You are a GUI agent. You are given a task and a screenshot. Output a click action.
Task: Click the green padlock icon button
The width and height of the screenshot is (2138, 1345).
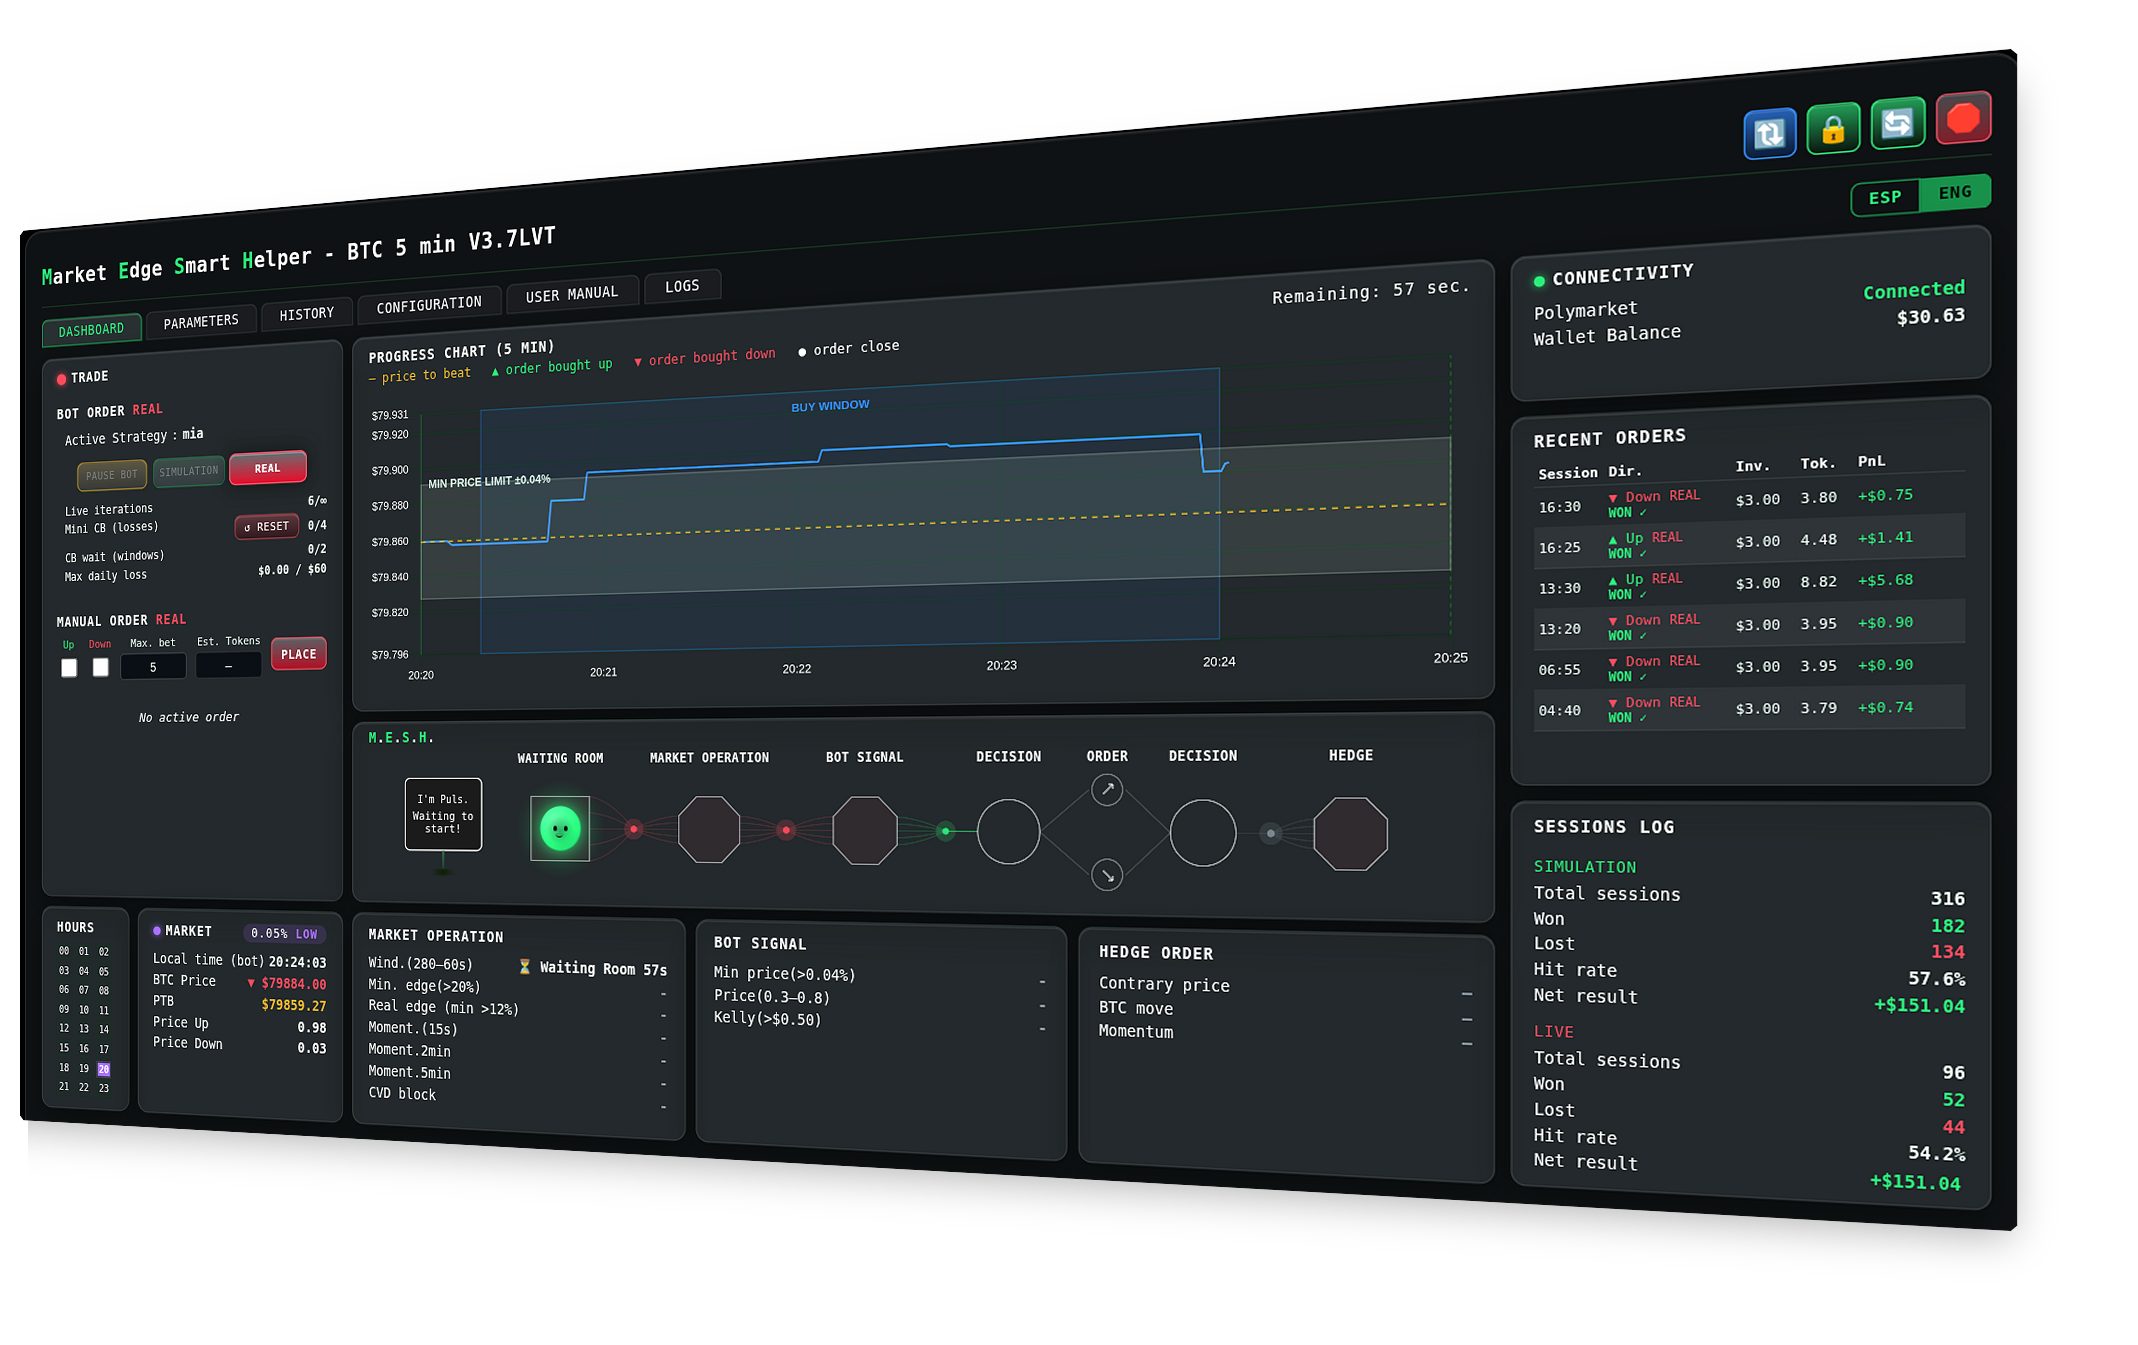(1833, 128)
